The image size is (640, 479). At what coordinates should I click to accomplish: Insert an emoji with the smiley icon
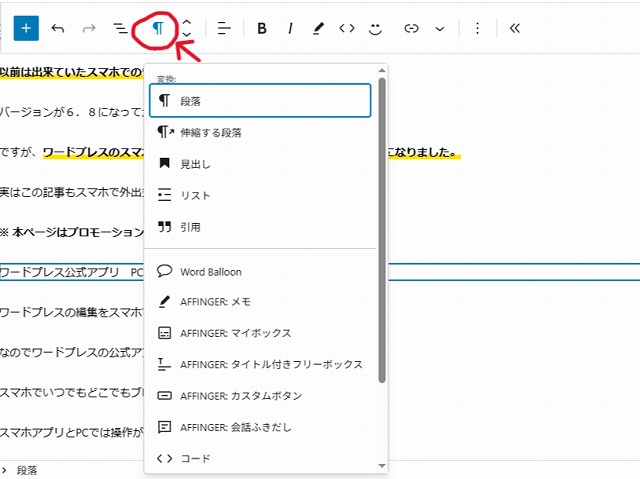(376, 29)
